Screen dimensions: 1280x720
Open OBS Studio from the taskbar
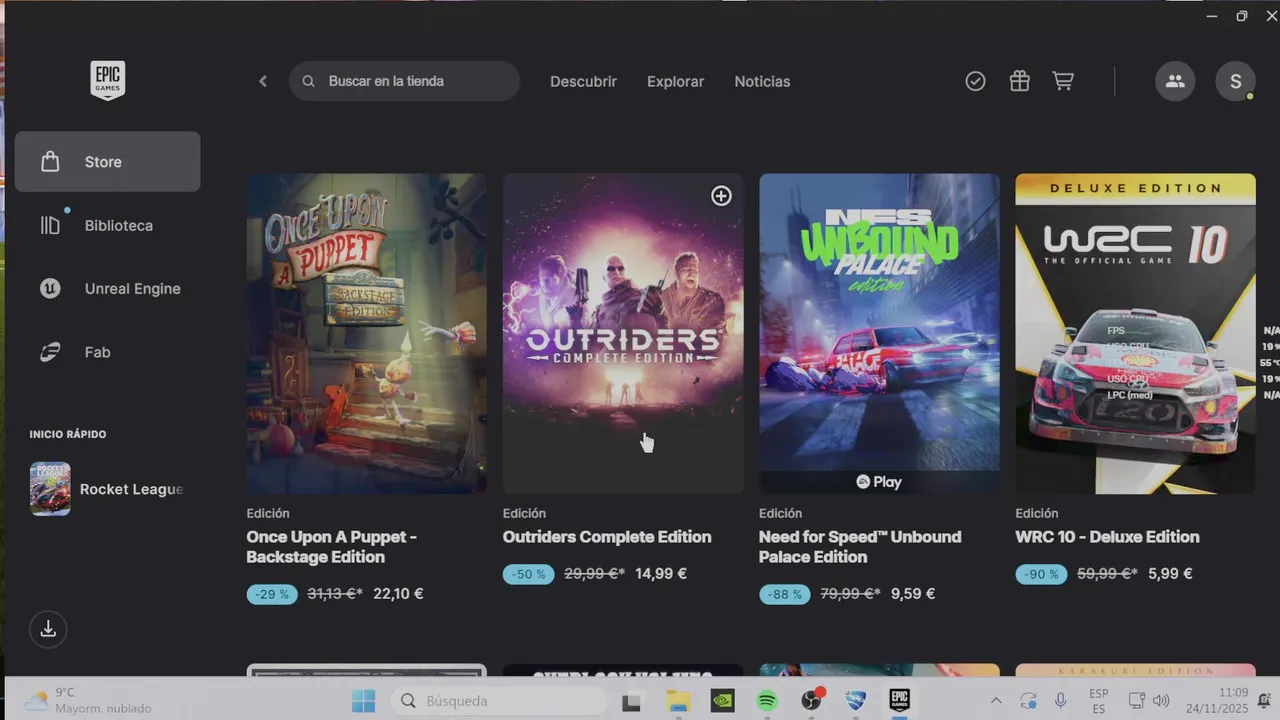click(811, 701)
